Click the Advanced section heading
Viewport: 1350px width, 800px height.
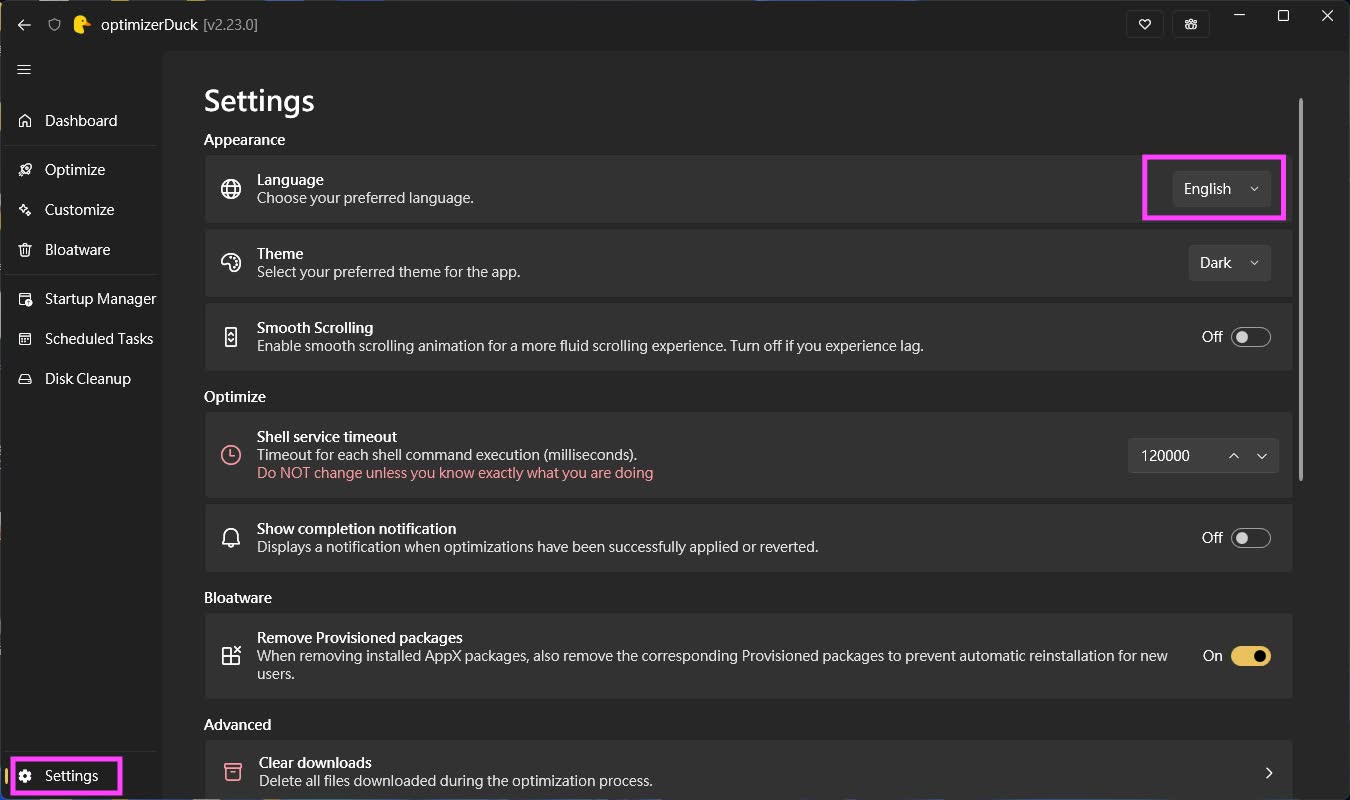point(237,725)
